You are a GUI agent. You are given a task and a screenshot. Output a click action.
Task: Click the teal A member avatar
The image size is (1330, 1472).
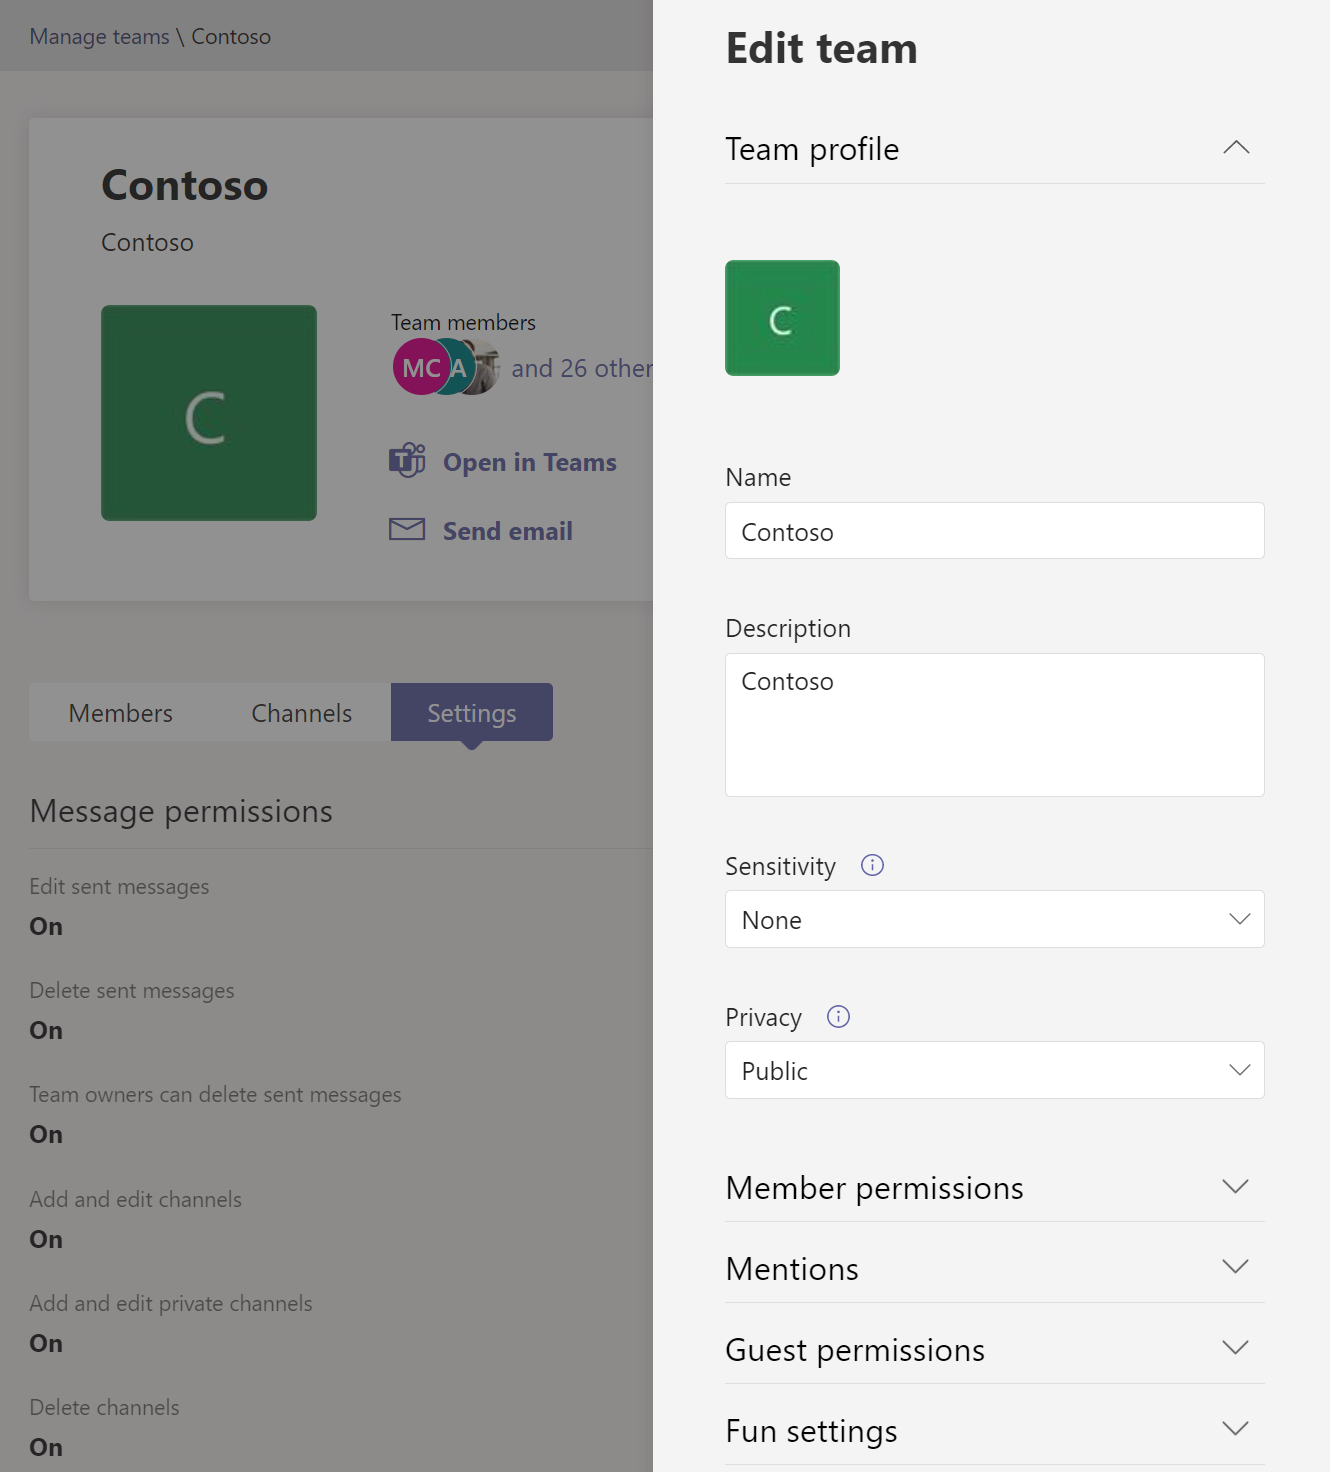[458, 367]
